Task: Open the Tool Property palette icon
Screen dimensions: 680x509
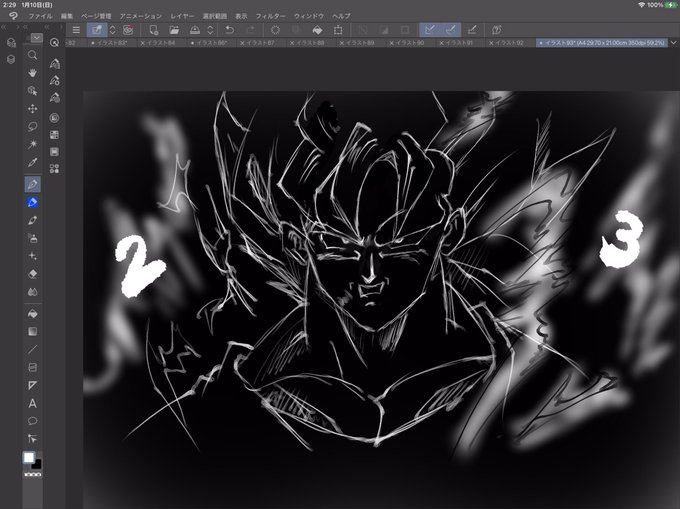Action: 55,81
